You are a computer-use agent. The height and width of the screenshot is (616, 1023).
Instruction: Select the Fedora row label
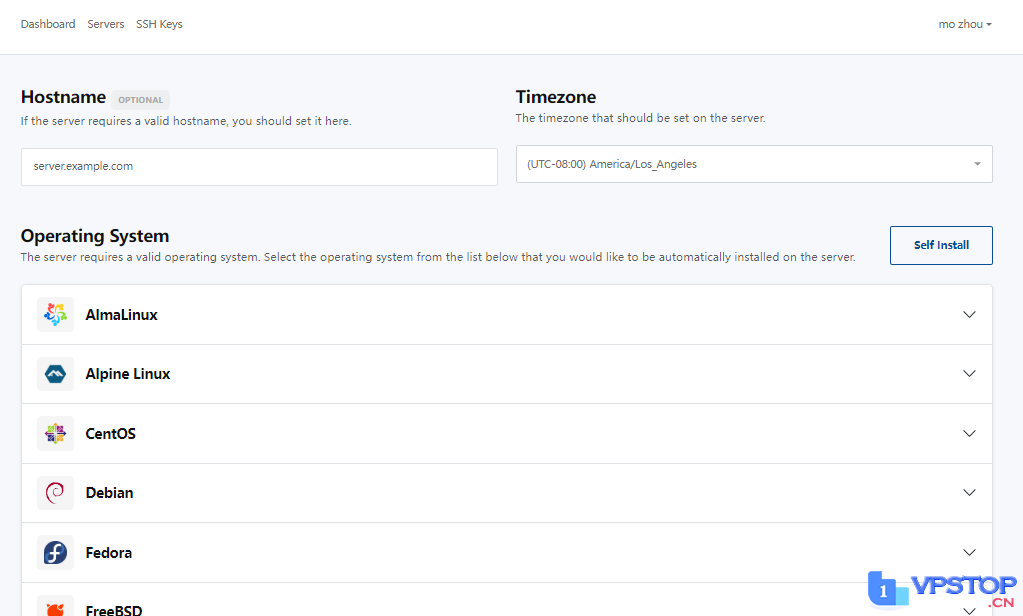(x=108, y=553)
